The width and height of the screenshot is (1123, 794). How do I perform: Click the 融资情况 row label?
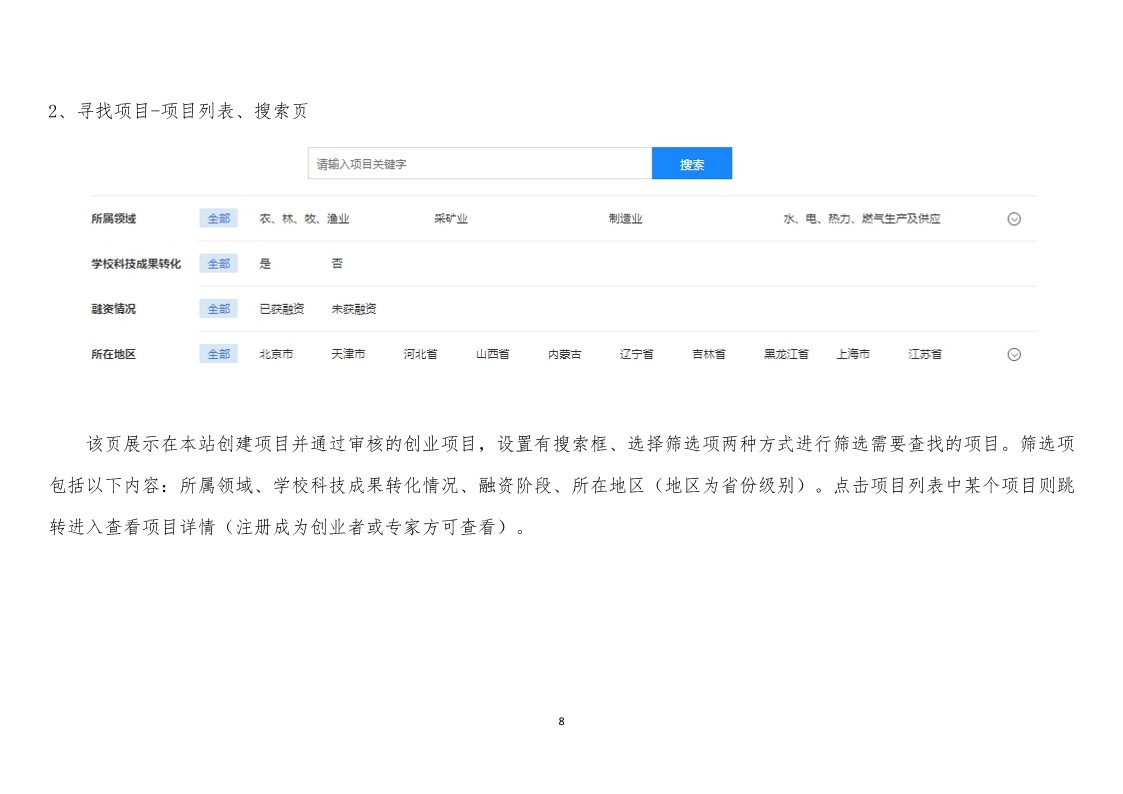113,309
